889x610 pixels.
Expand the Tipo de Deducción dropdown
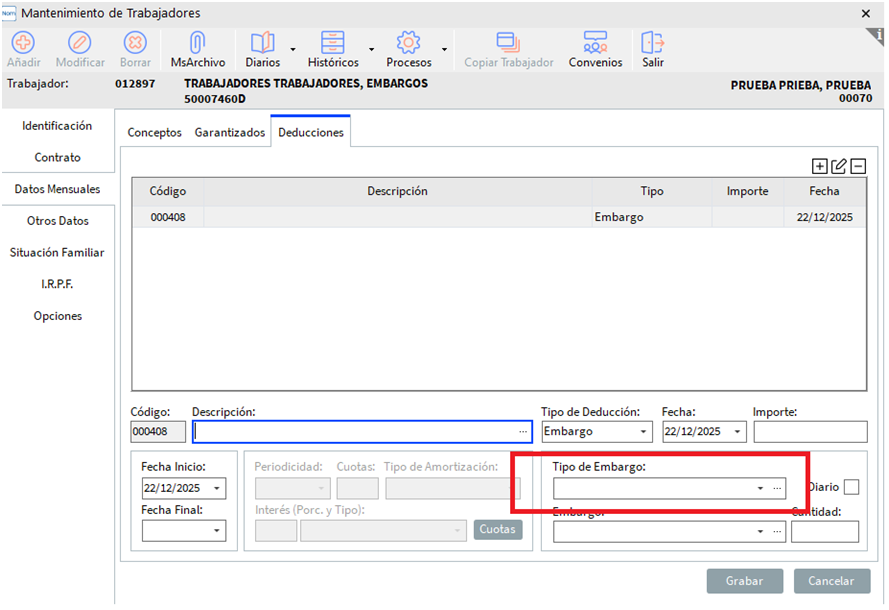[x=643, y=432]
